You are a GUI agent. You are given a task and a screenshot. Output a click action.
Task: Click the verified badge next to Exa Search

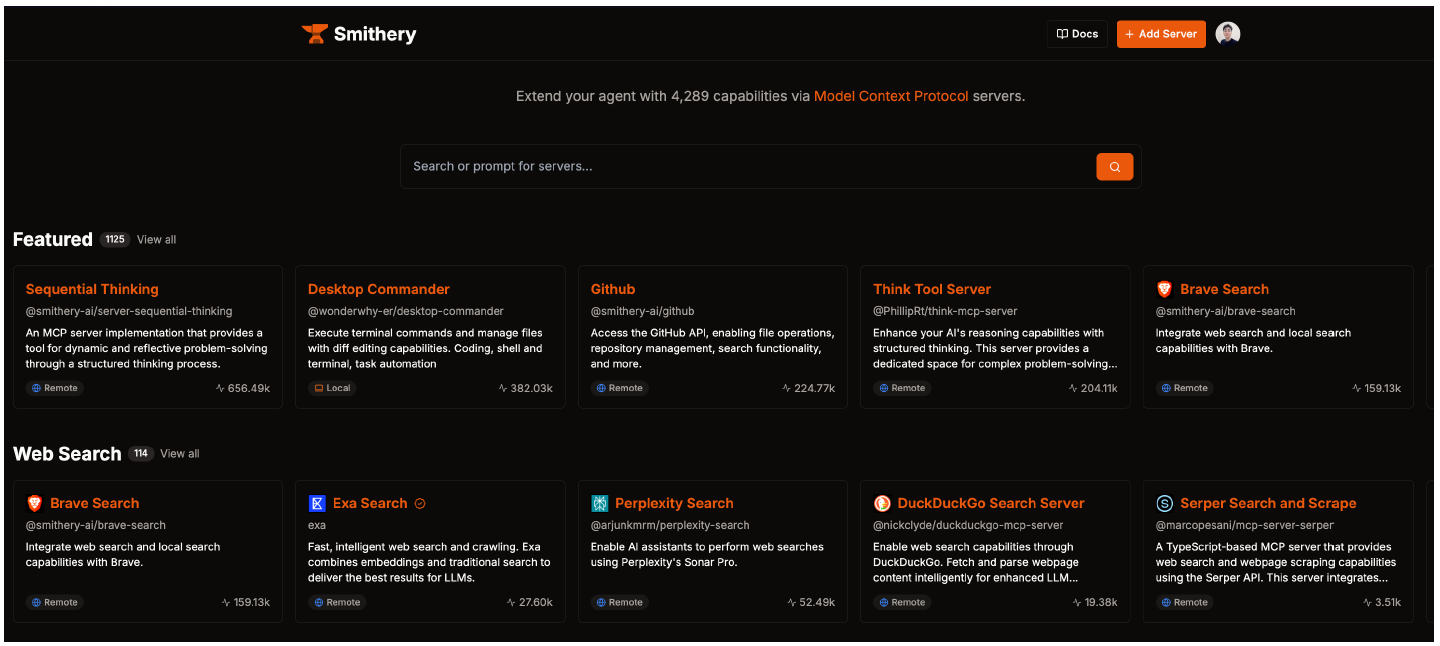pyautogui.click(x=420, y=503)
